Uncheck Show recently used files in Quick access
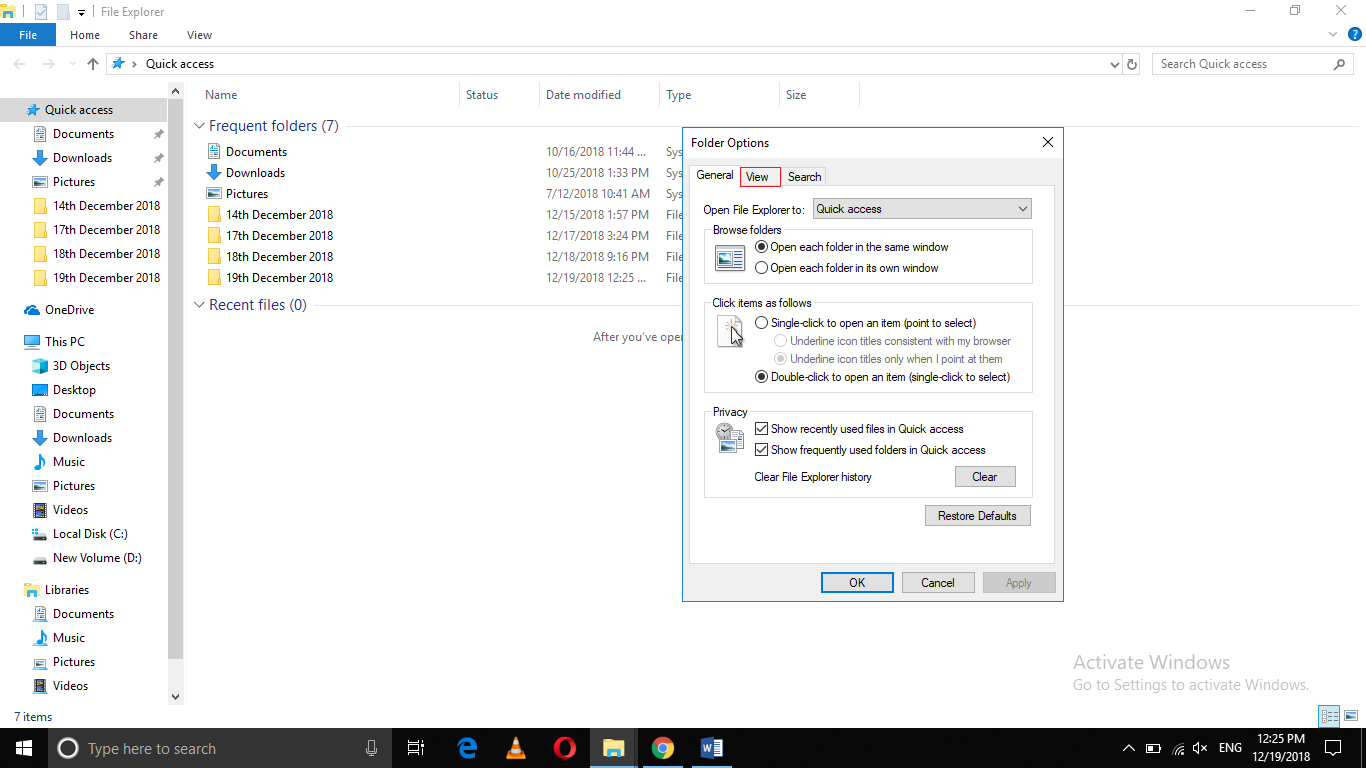 [761, 428]
